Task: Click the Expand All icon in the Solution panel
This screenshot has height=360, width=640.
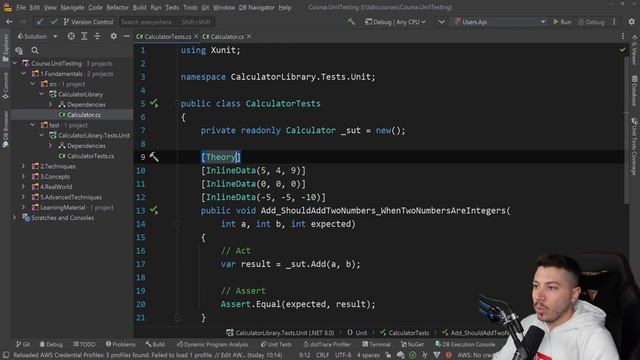Action: click(x=84, y=36)
